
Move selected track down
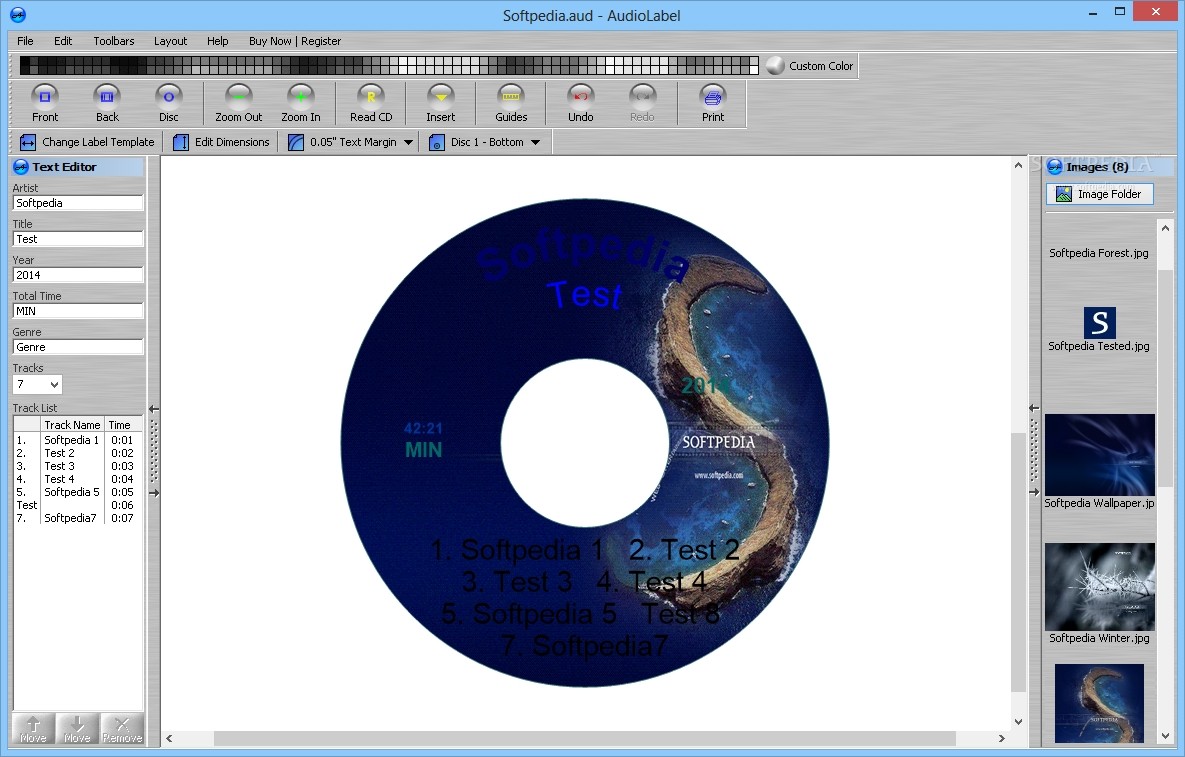(77, 729)
